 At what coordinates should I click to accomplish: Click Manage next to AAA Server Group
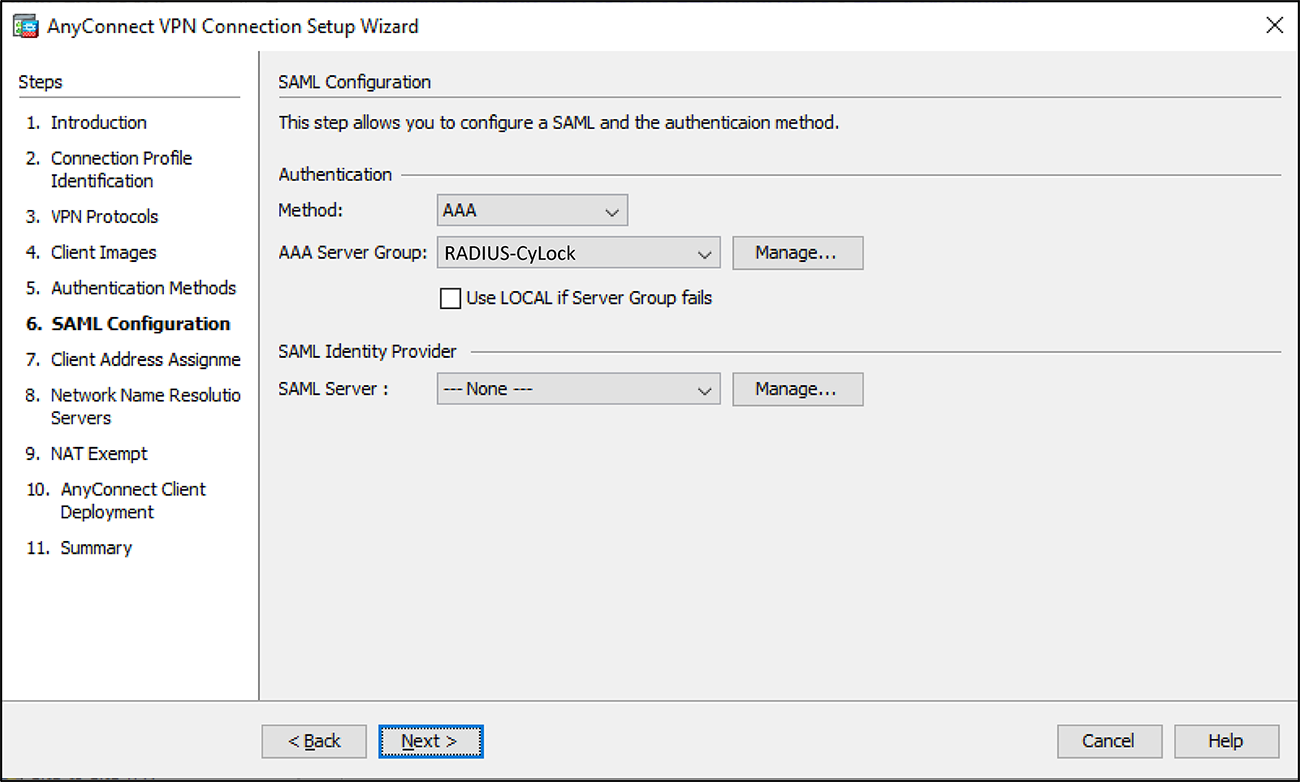(797, 254)
